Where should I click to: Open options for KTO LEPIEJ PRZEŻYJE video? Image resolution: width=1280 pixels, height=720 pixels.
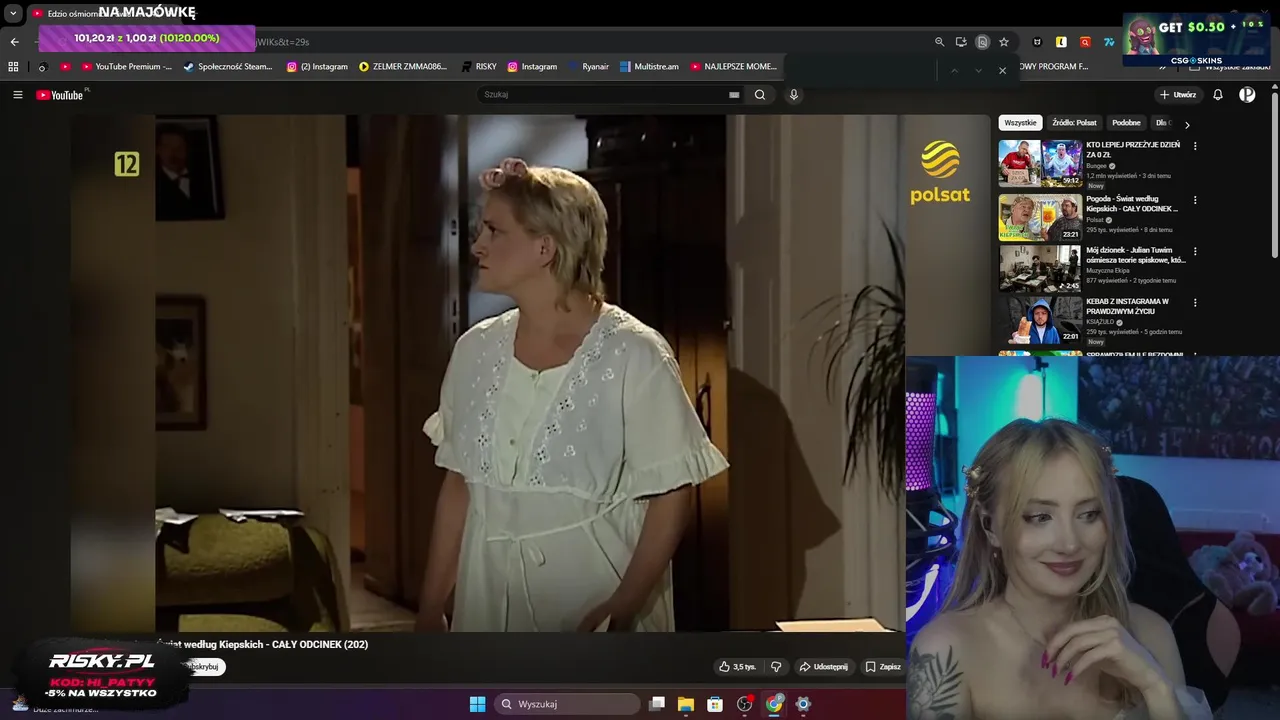[x=1195, y=146]
